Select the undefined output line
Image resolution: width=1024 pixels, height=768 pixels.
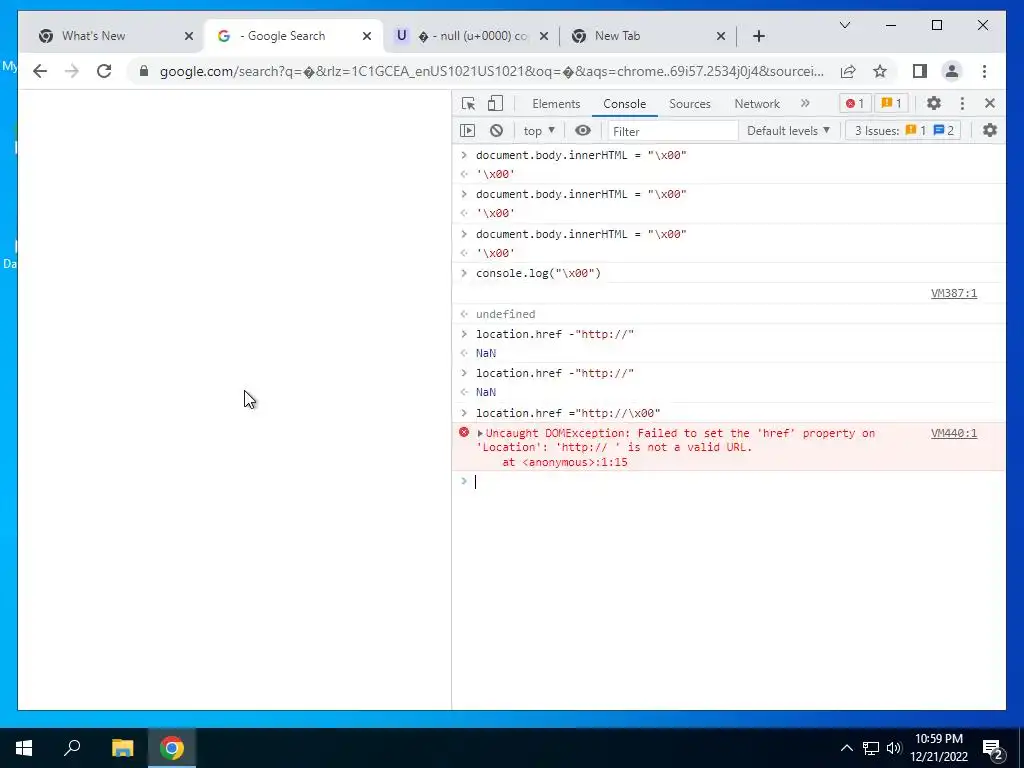pos(505,314)
